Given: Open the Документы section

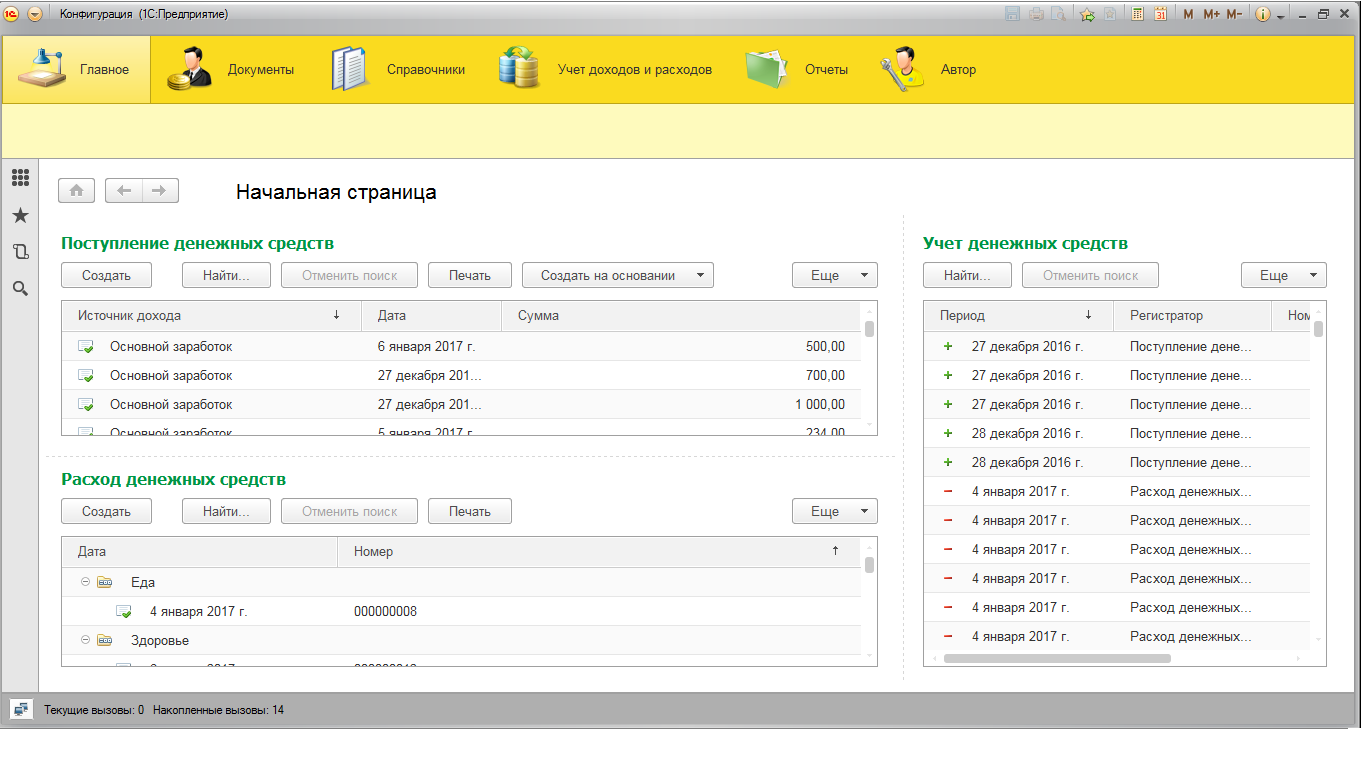Looking at the screenshot, I should (230, 69).
